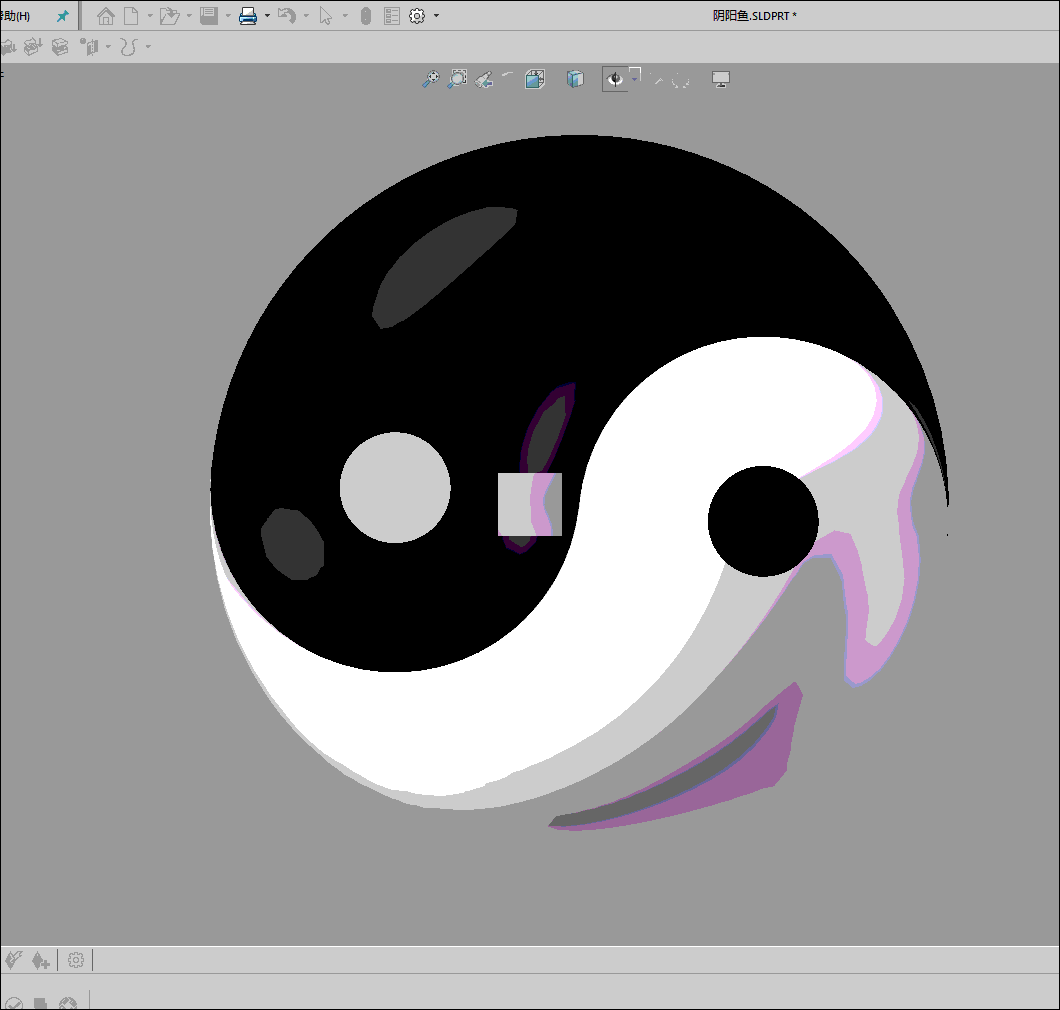This screenshot has width=1060, height=1010.
Task: Open the Help (H) menu
Action: point(15,16)
